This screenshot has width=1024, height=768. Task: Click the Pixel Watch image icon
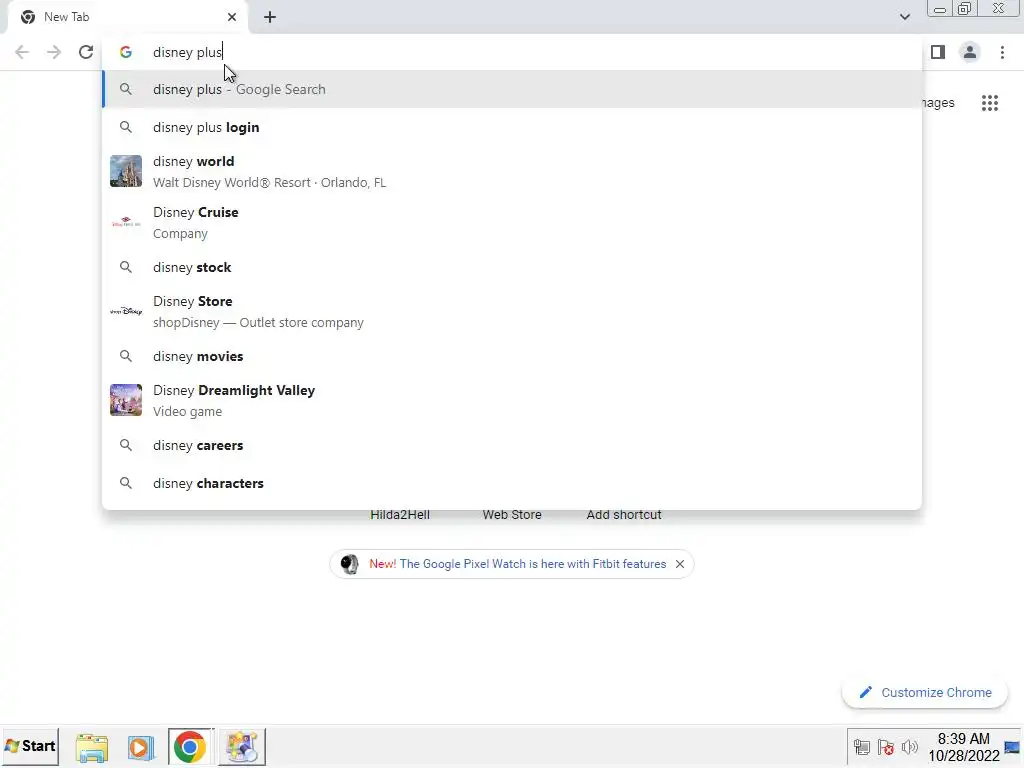pyautogui.click(x=349, y=564)
